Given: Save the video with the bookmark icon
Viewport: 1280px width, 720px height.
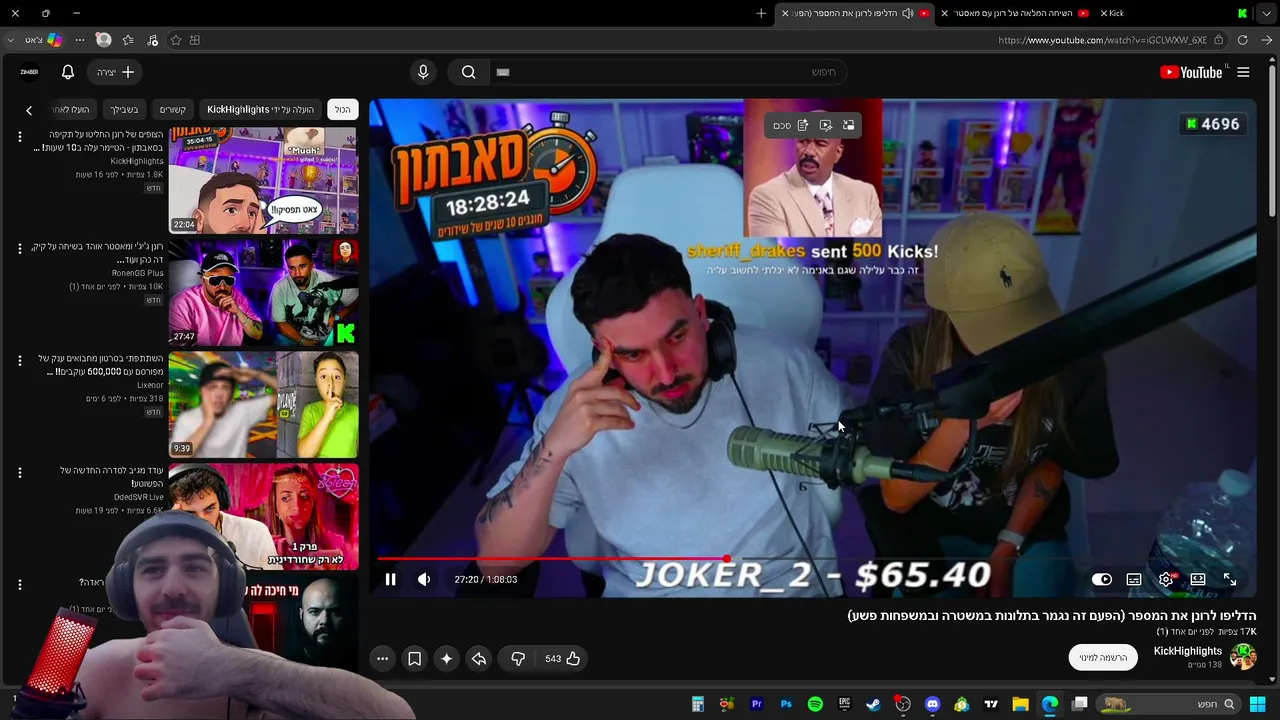Looking at the screenshot, I should click(414, 658).
